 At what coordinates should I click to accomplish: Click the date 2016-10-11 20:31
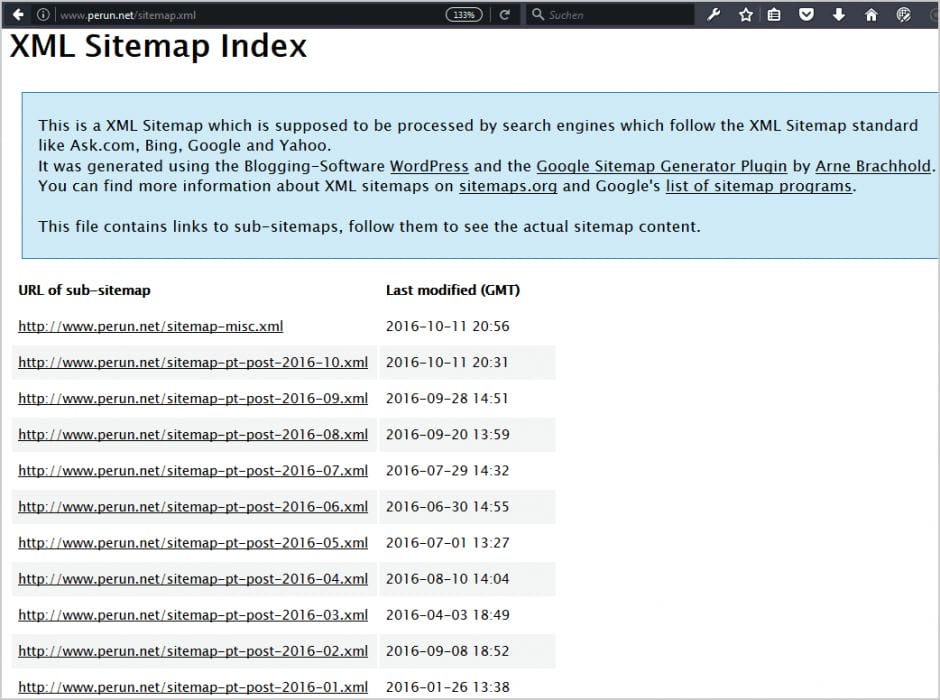coord(447,362)
